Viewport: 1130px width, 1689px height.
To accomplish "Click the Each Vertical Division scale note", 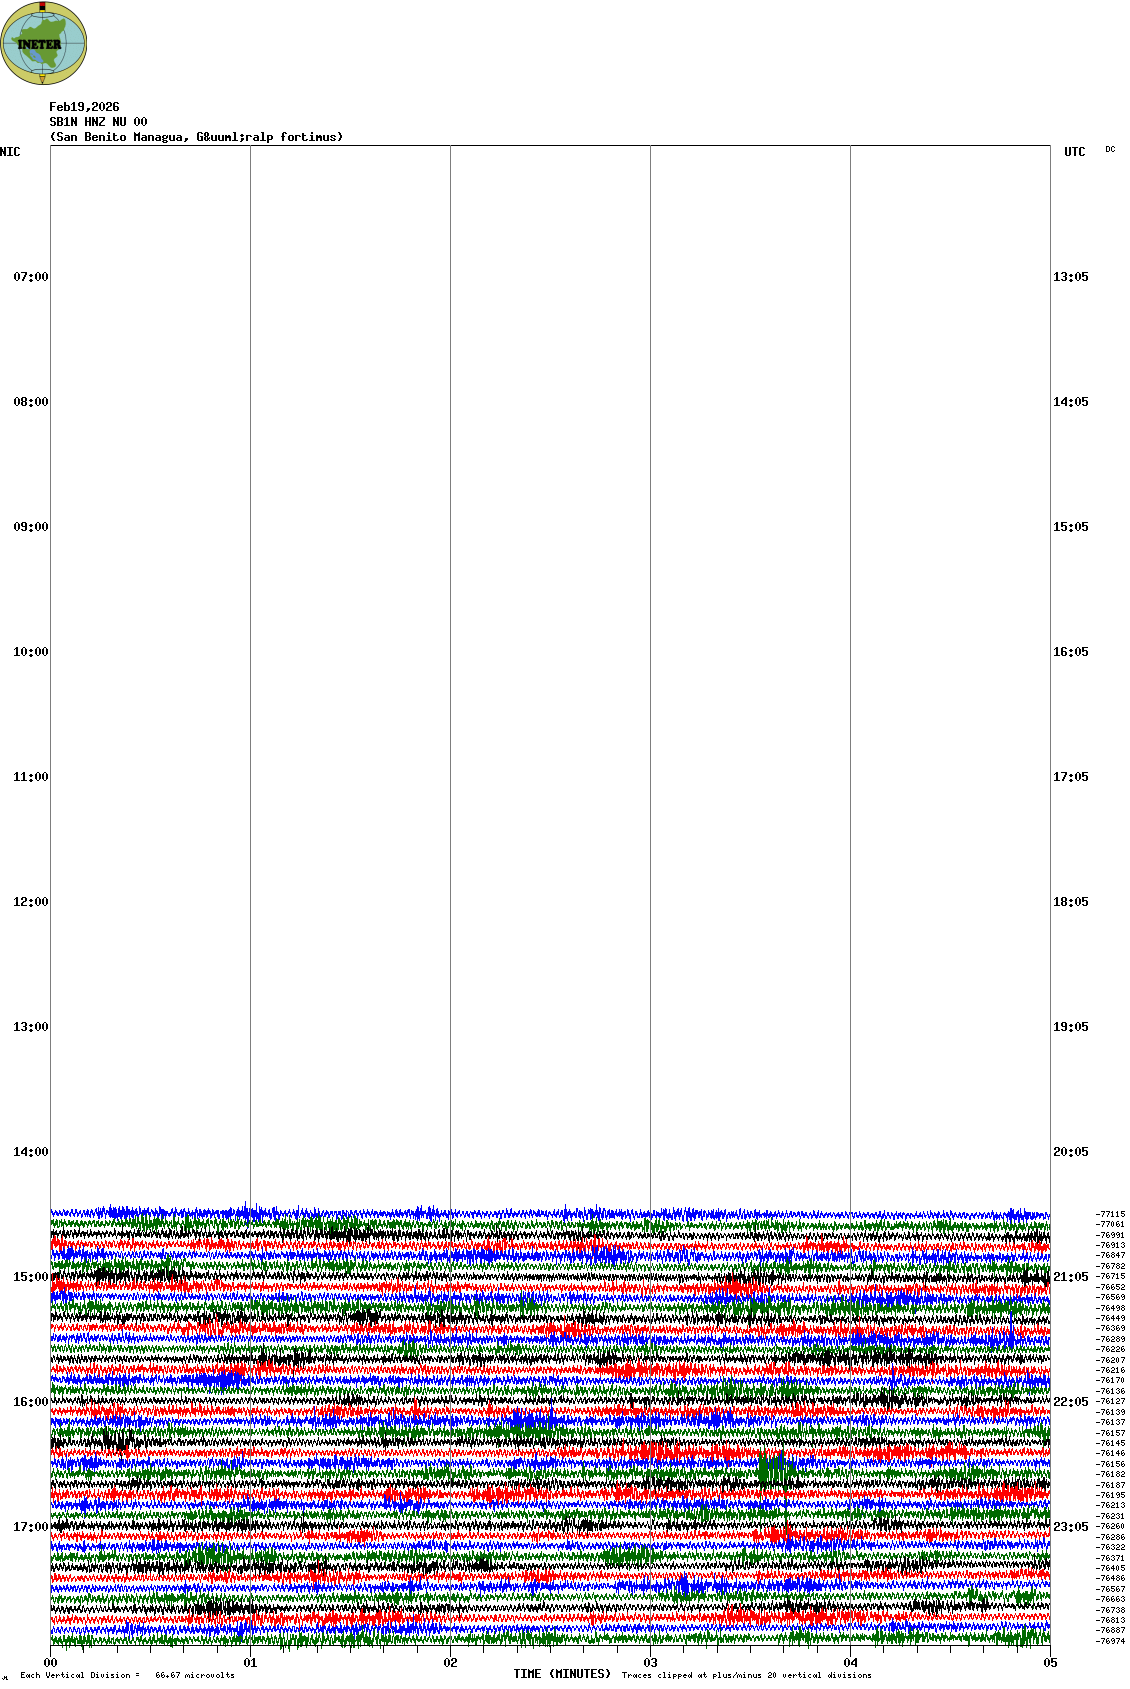I will click(x=127, y=1675).
